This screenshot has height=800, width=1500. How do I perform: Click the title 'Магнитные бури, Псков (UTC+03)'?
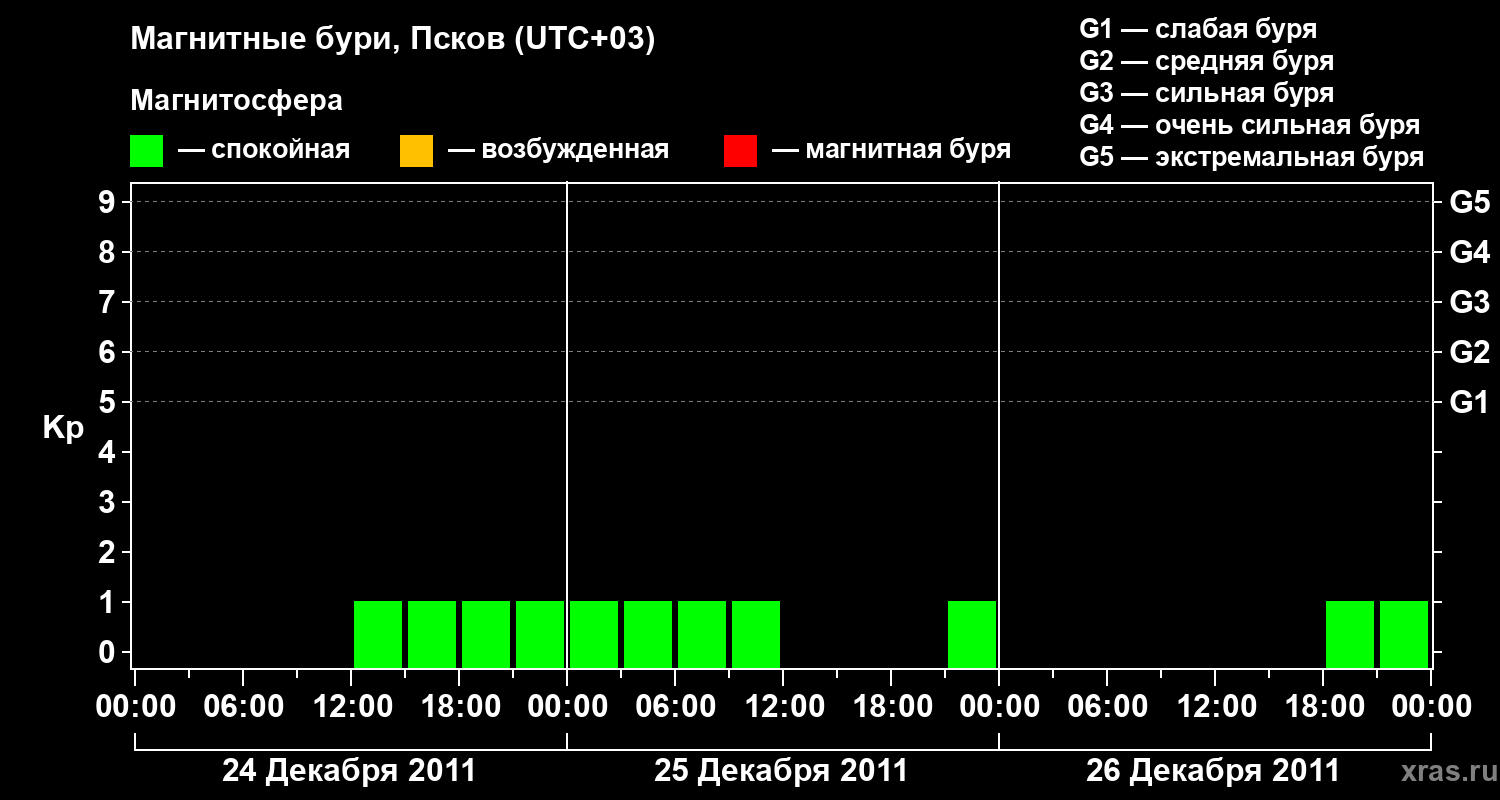[x=393, y=40]
